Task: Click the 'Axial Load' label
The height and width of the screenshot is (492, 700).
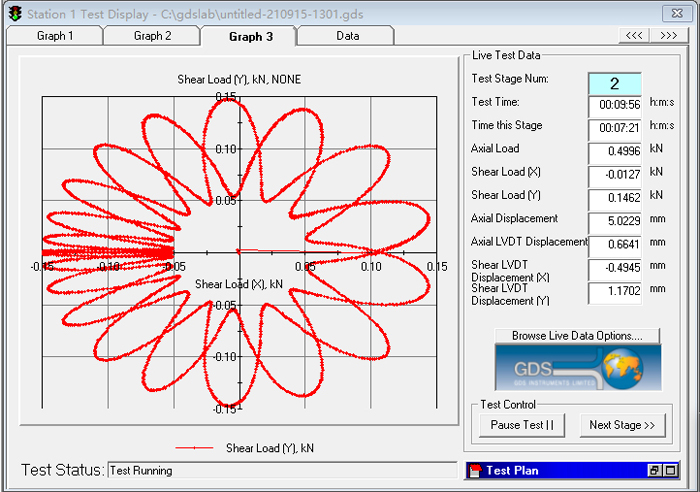Action: 495,148
